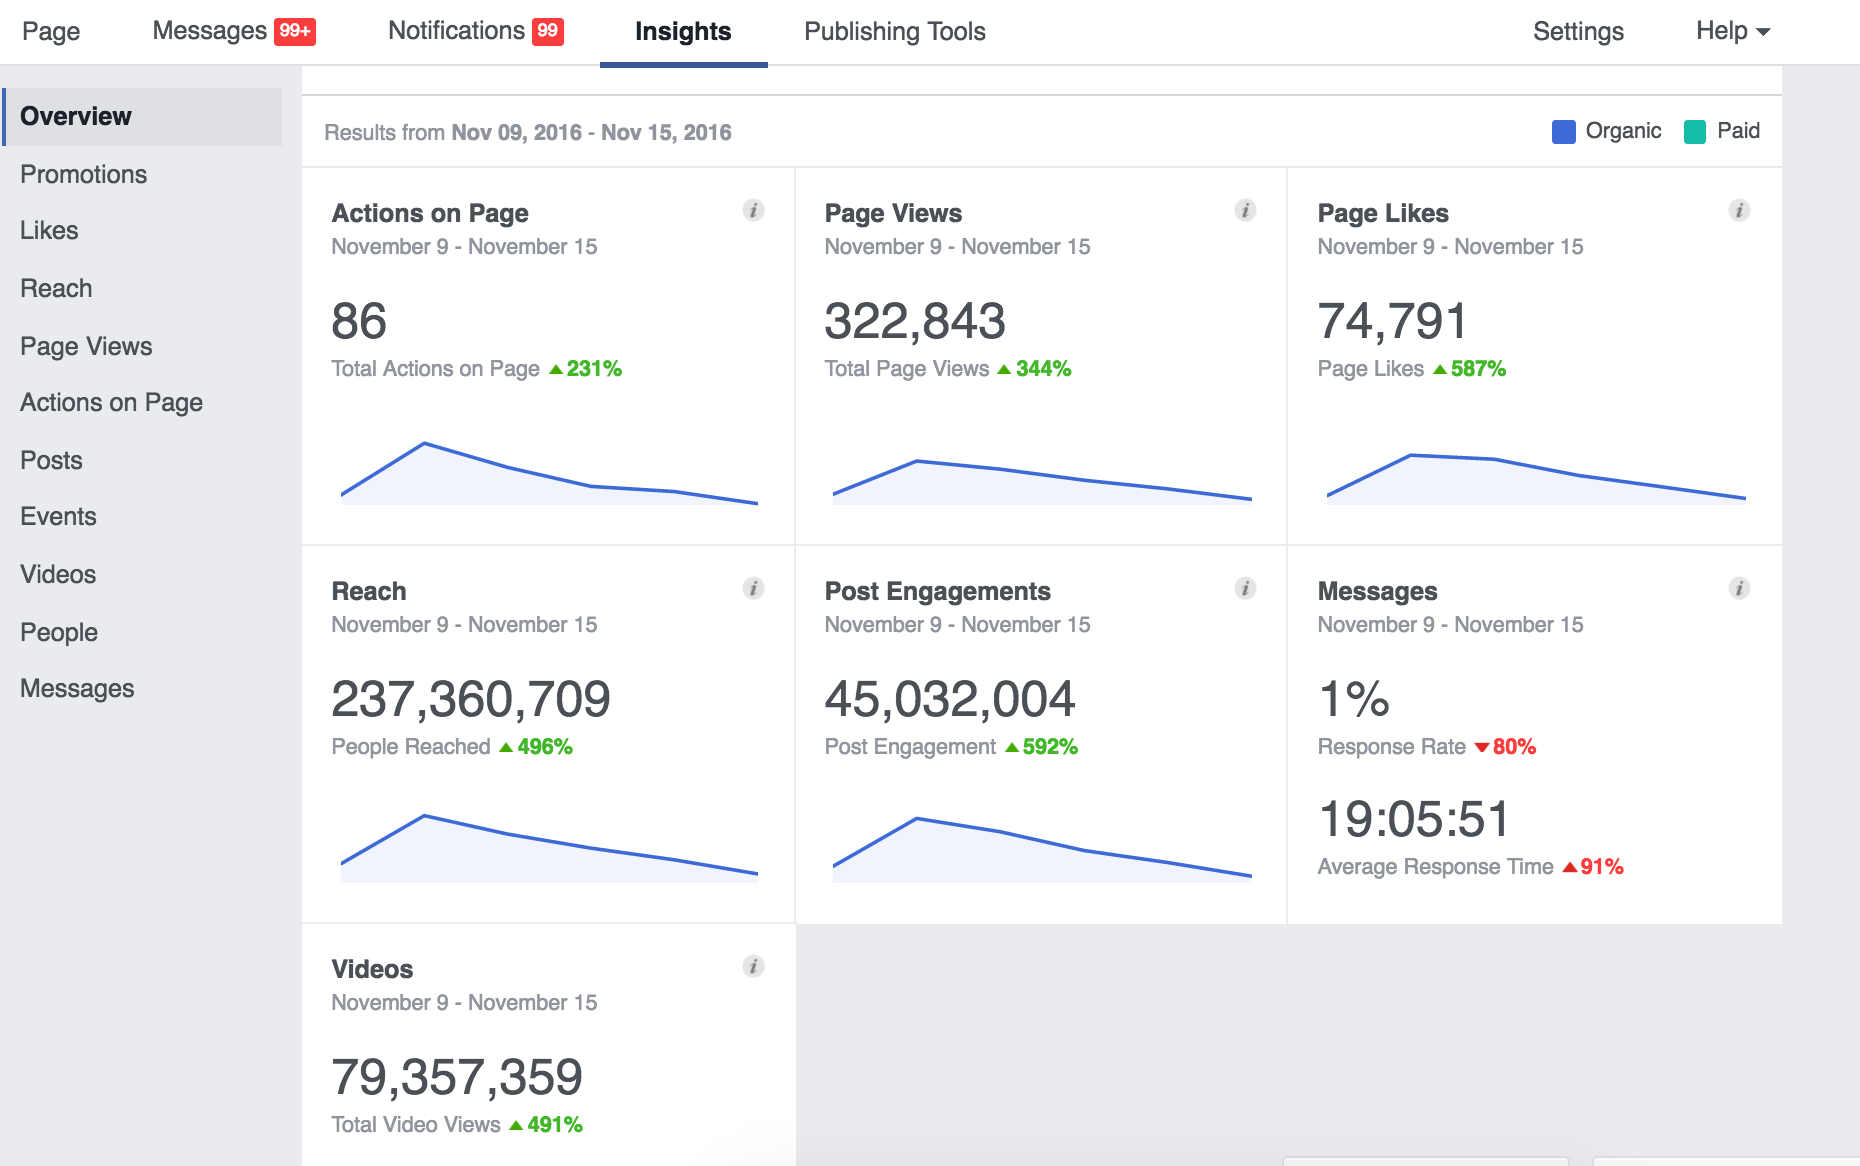The width and height of the screenshot is (1860, 1166).
Task: Click the info icon on Post Engagements card
Action: coord(1245,588)
